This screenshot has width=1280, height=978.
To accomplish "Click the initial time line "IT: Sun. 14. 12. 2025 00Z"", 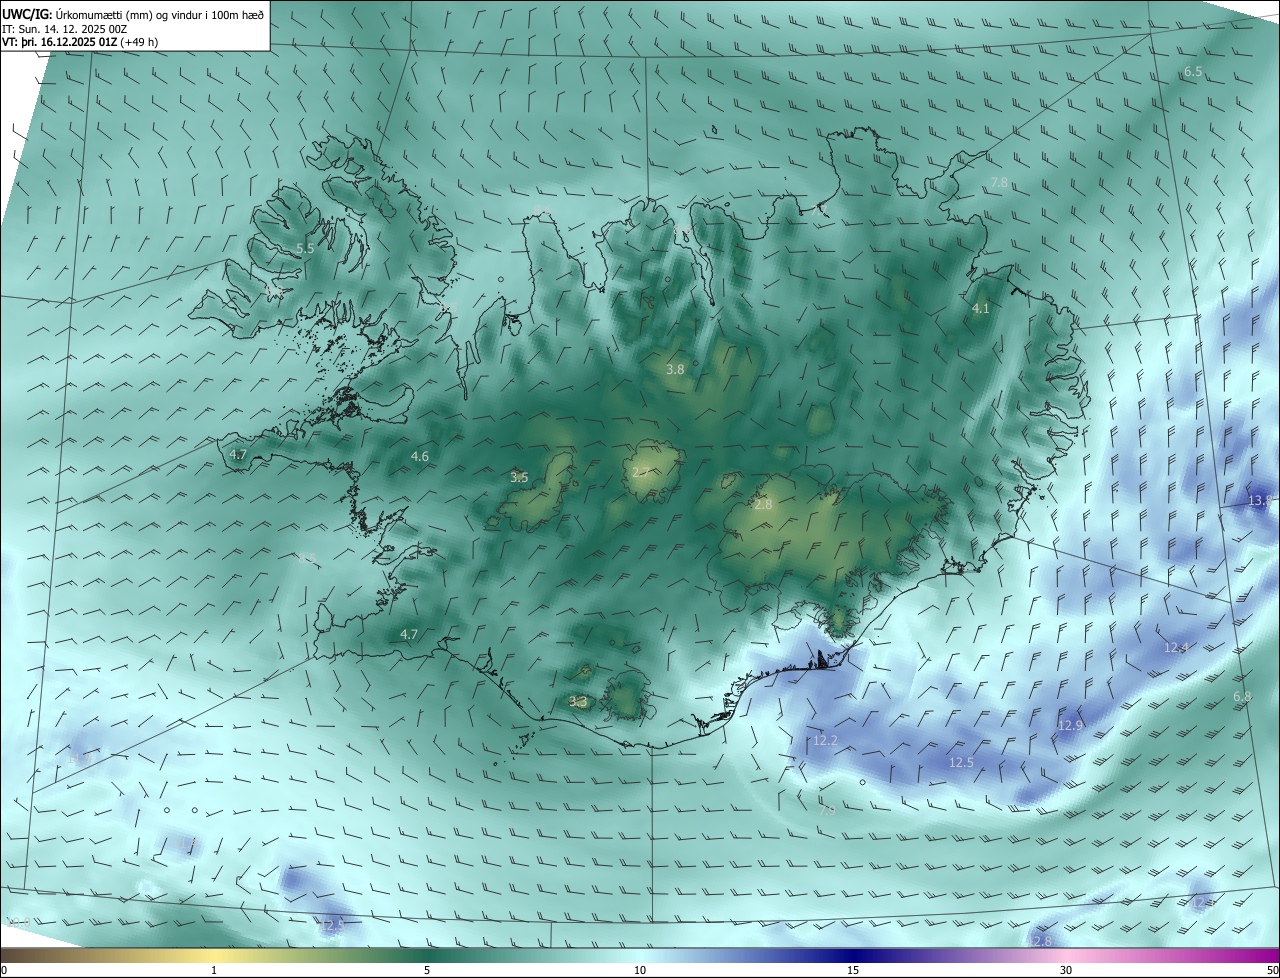I will point(64,29).
